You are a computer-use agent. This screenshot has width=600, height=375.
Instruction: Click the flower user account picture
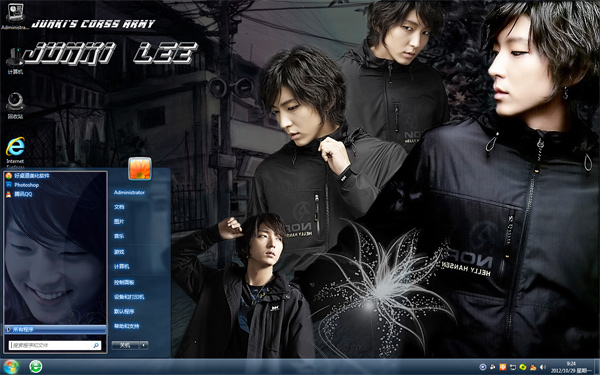click(x=140, y=168)
